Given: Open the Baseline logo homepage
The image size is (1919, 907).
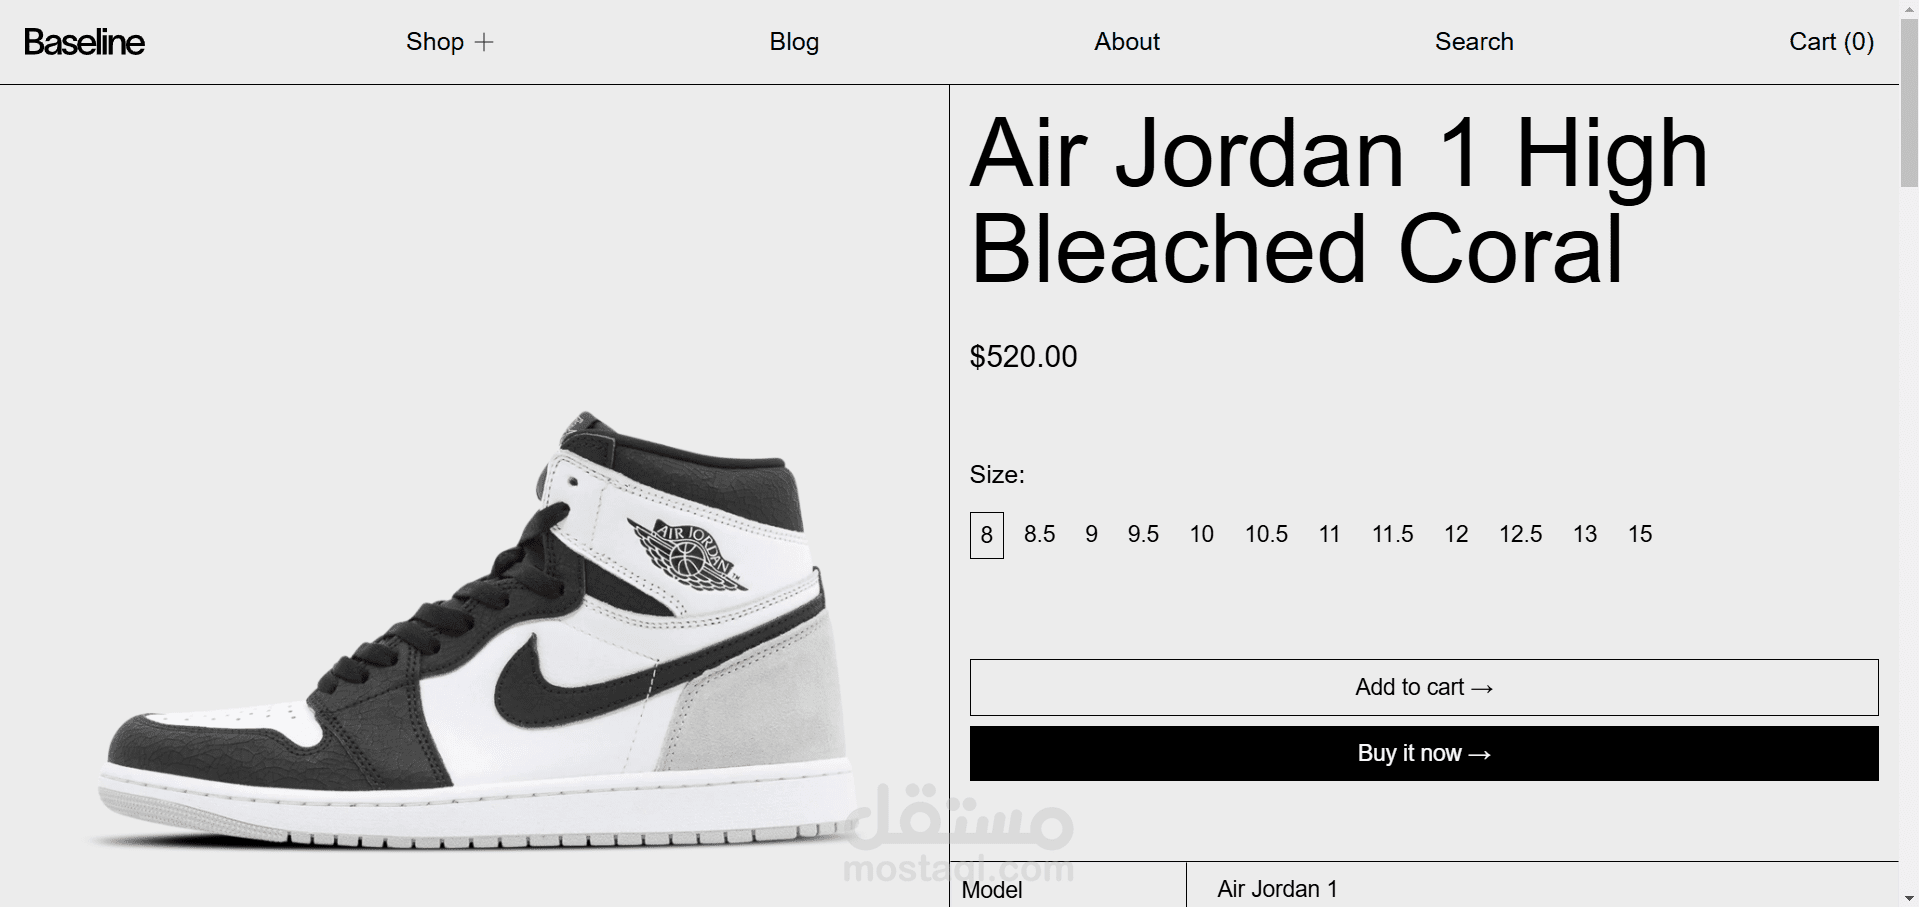Looking at the screenshot, I should 84,42.
